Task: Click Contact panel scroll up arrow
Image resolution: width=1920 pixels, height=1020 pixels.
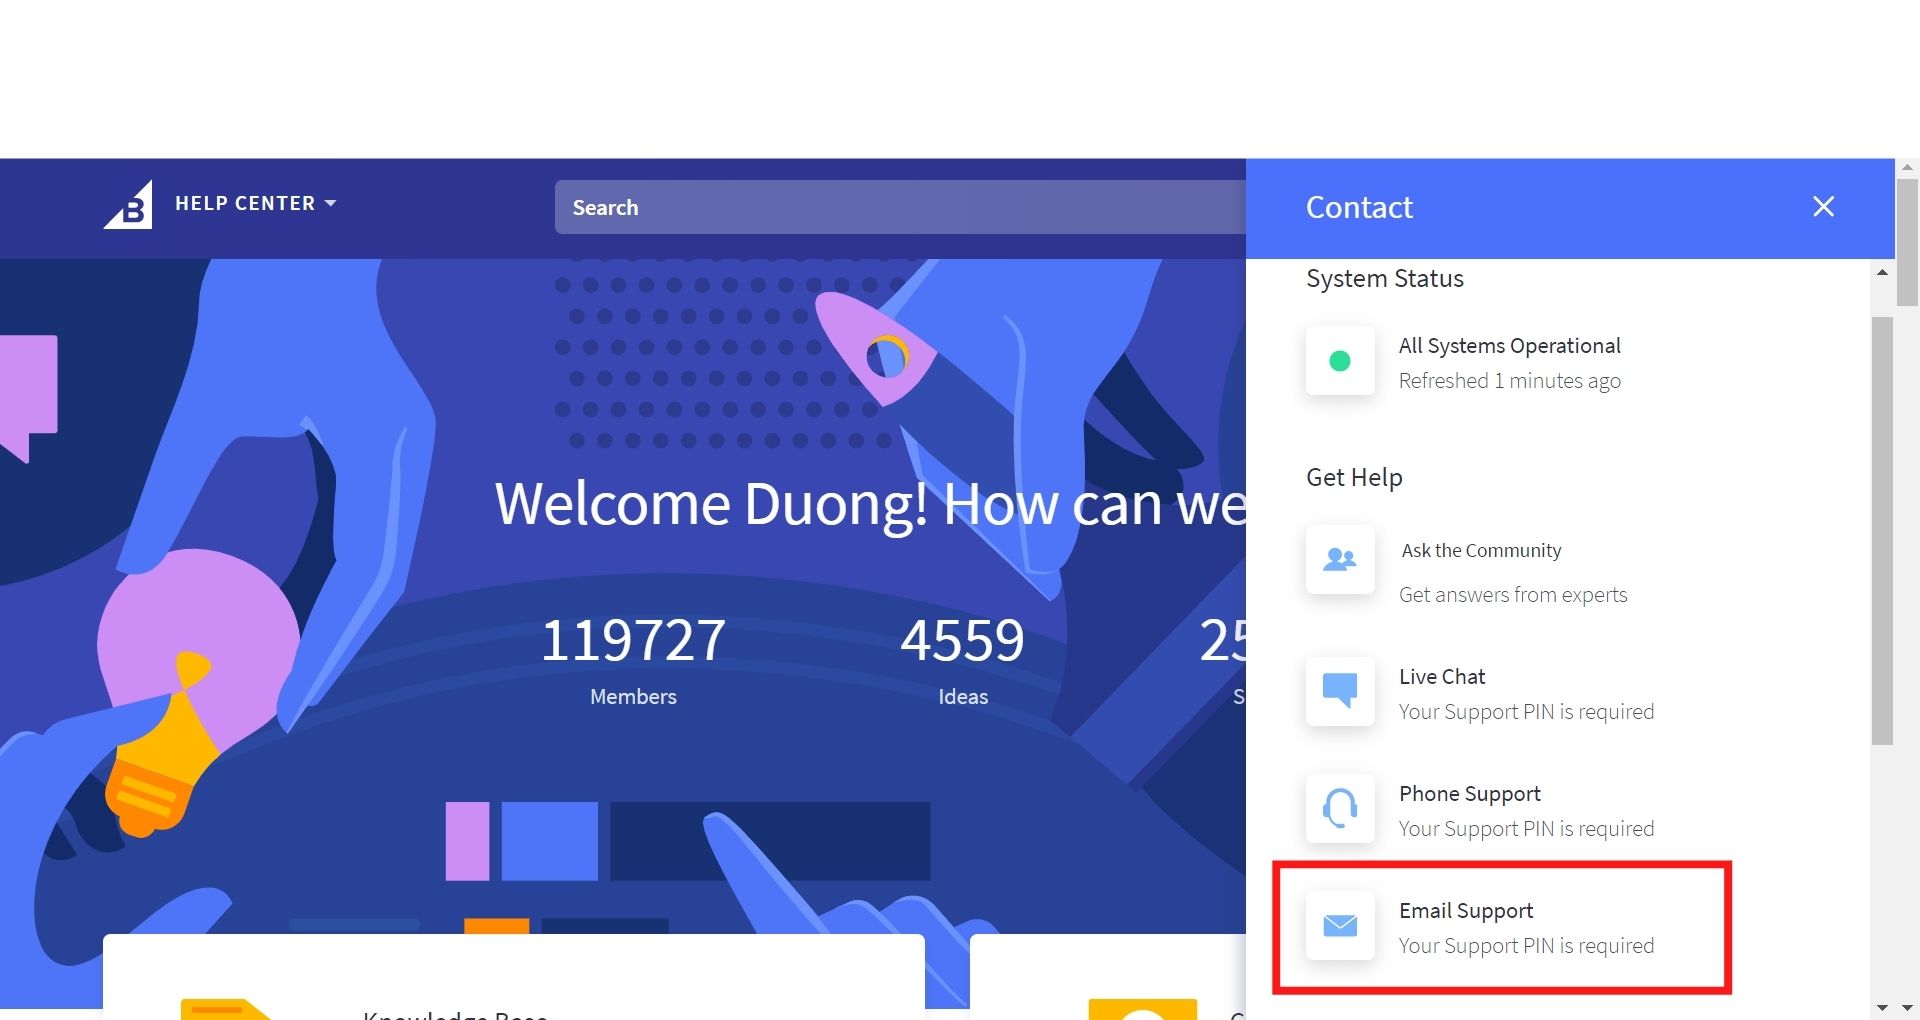Action: click(x=1882, y=273)
